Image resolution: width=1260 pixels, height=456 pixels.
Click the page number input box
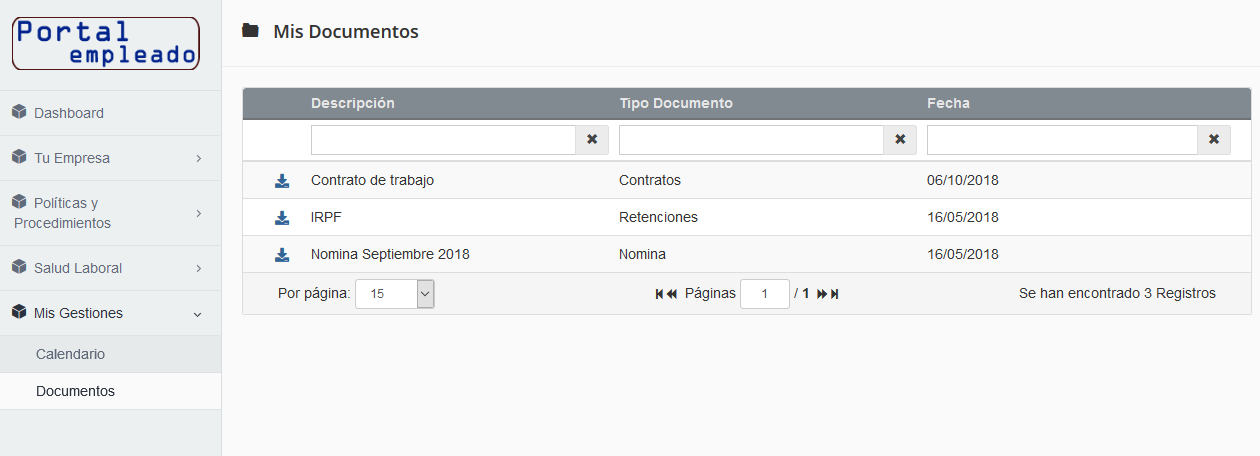(764, 294)
